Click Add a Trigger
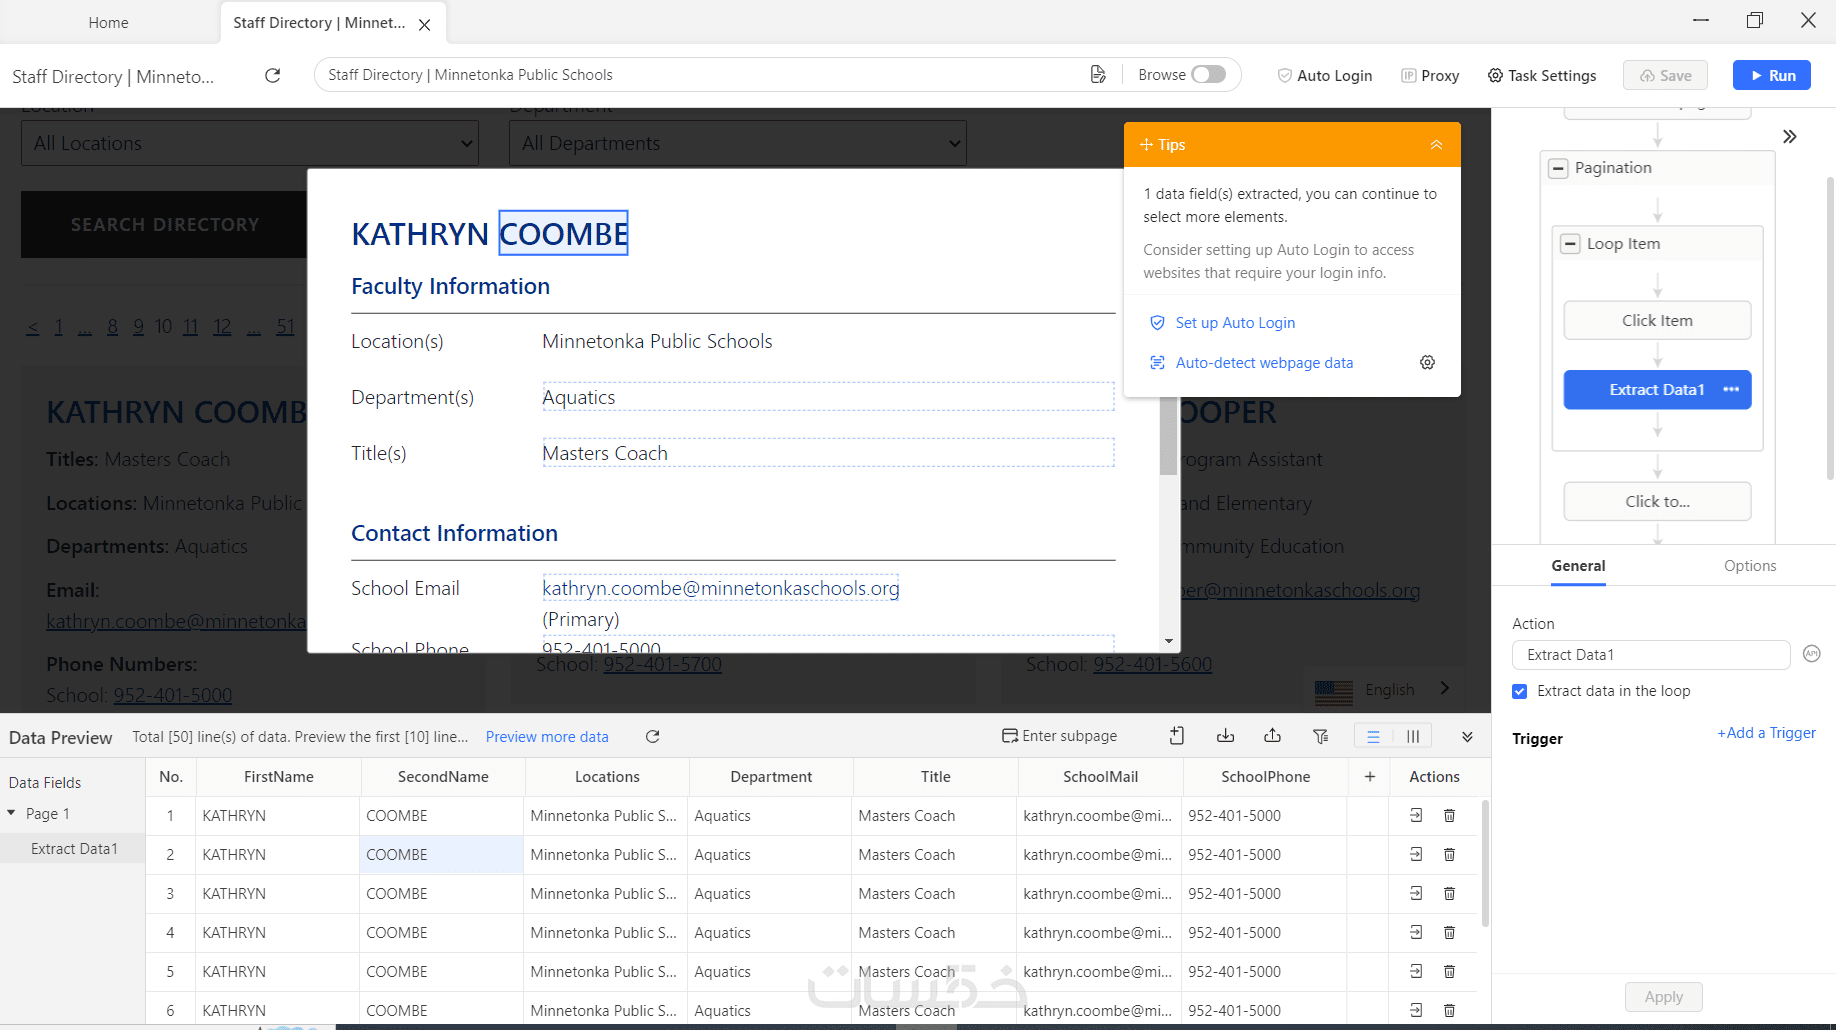Screen dimensions: 1836x1030 [x=1766, y=733]
